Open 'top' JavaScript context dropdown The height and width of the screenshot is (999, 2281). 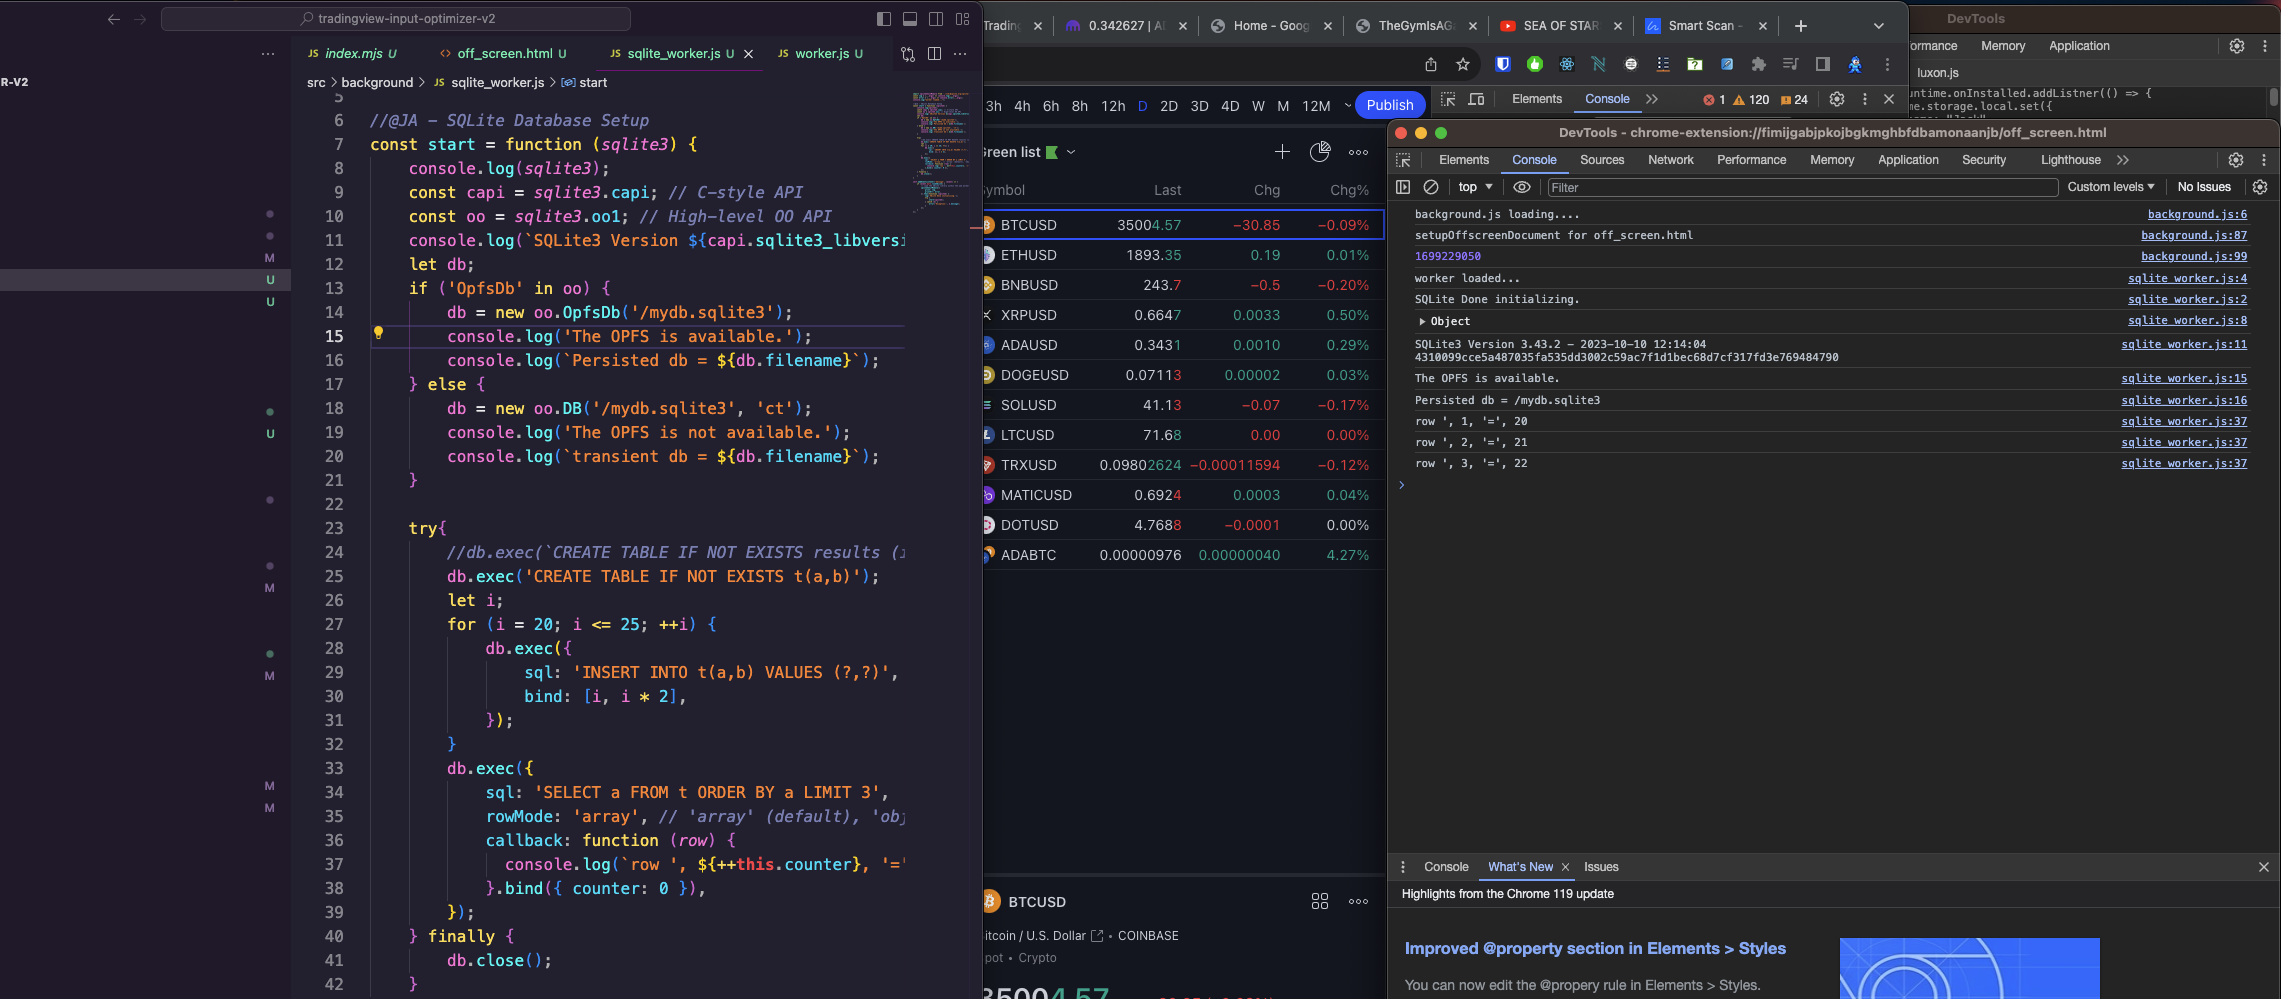pos(1475,187)
